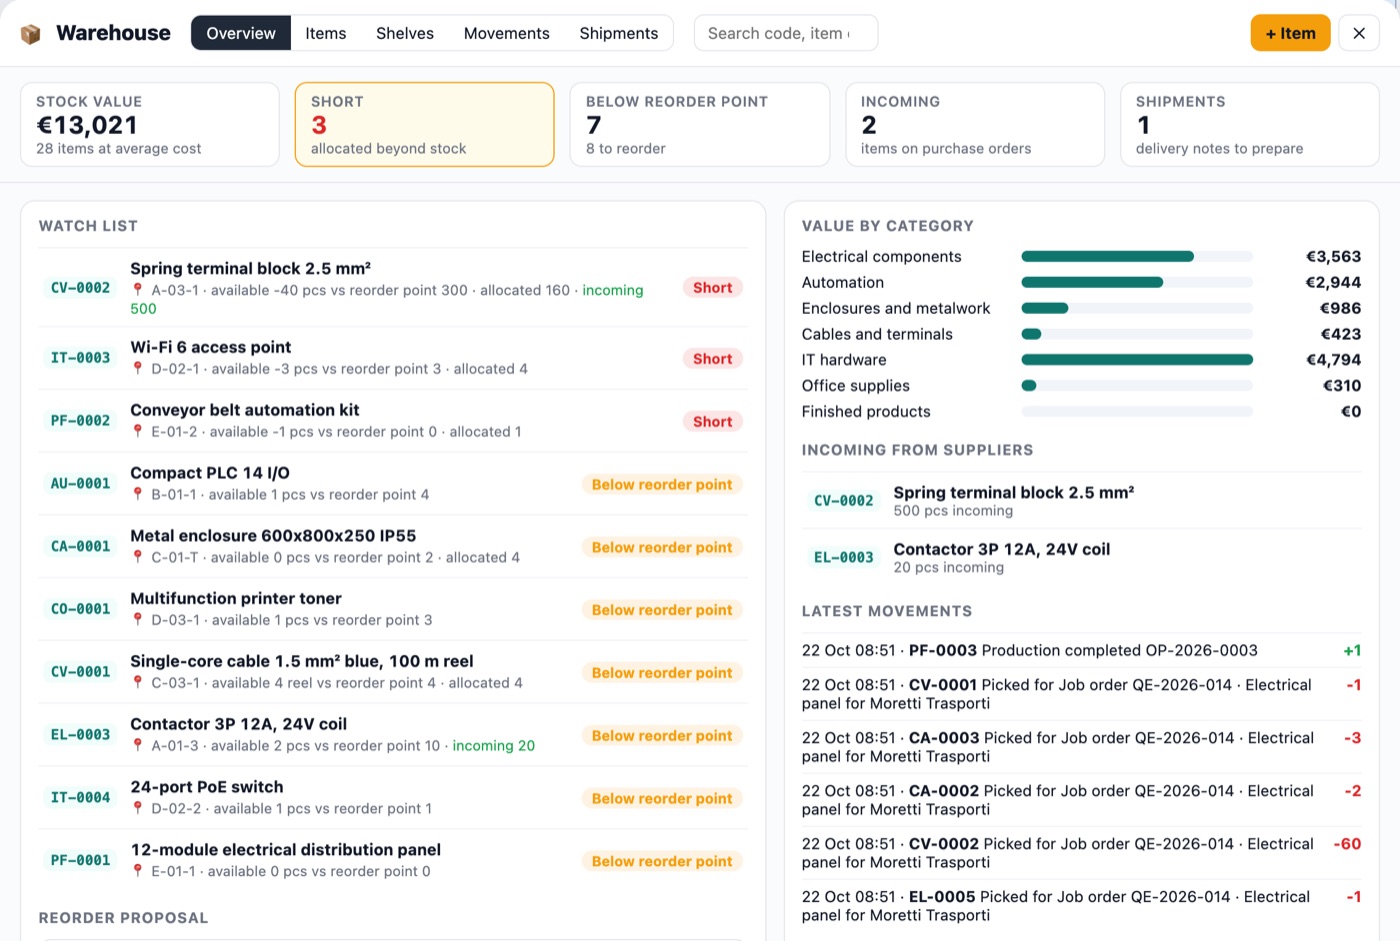
Task: Open the Short KPI card
Action: point(425,125)
